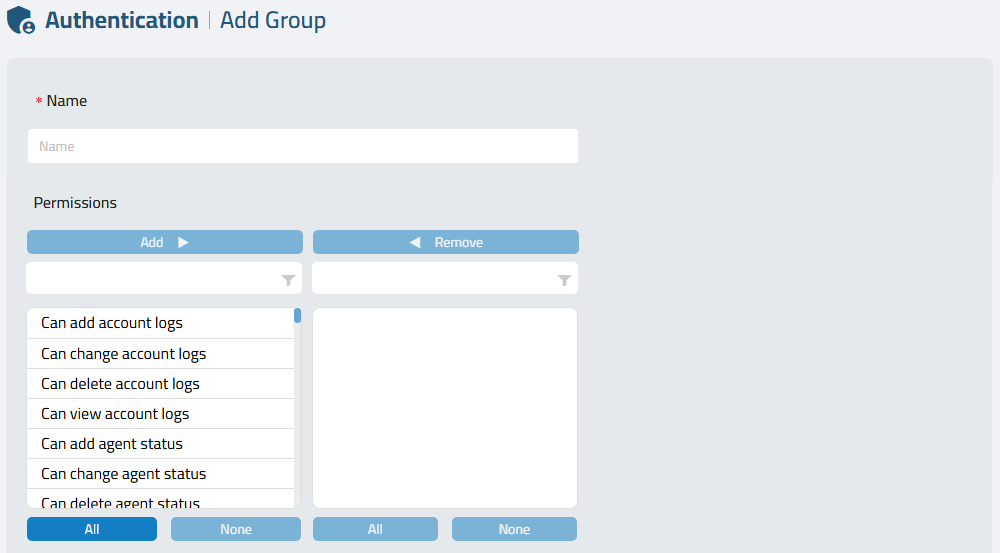
Task: Select 'Can change agent status' permission
Action: 161,474
